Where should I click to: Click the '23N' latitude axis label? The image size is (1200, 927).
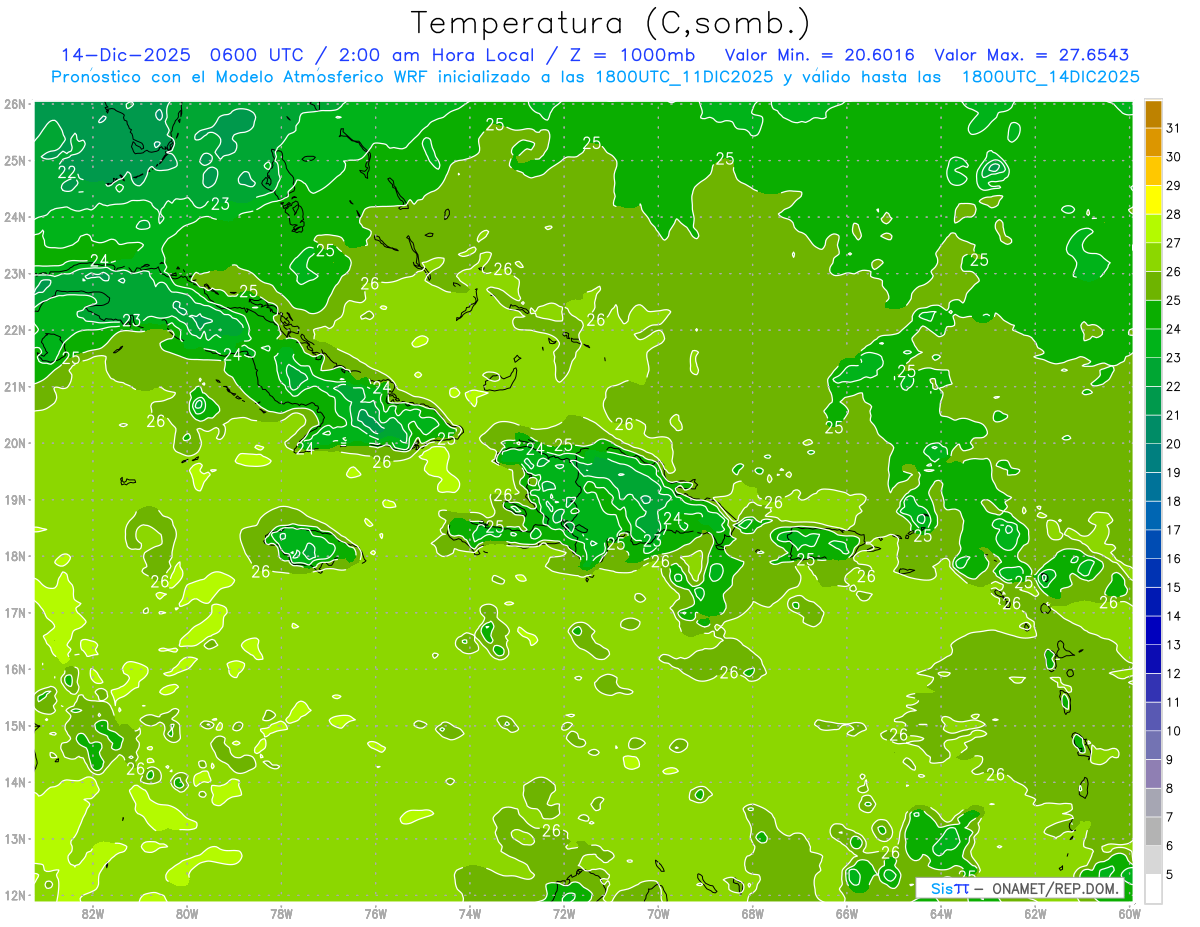click(x=15, y=273)
